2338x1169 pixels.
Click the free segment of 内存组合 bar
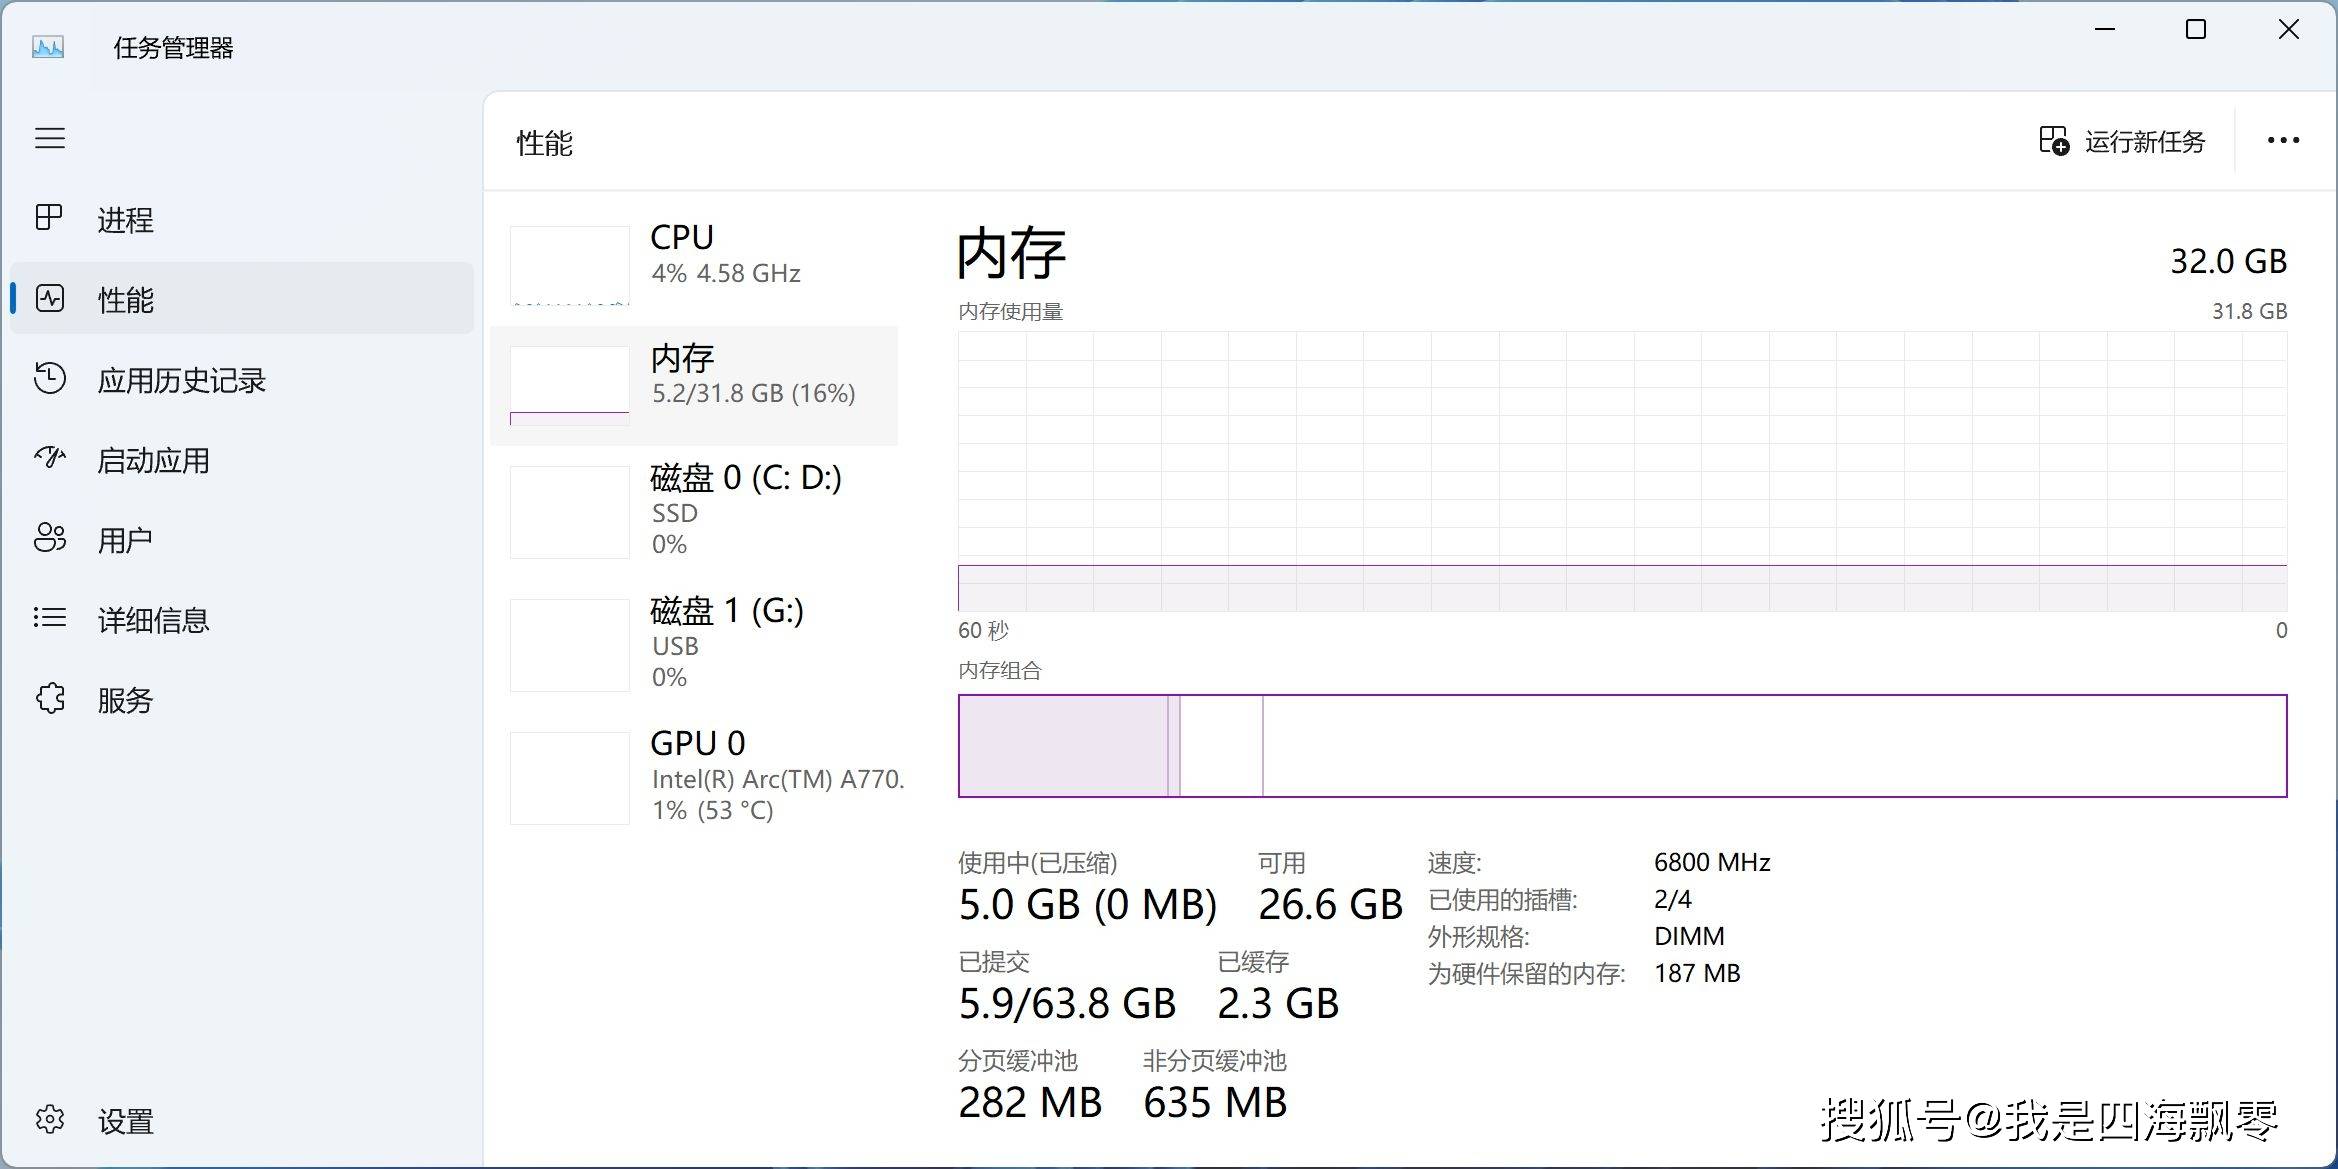(x=1774, y=746)
